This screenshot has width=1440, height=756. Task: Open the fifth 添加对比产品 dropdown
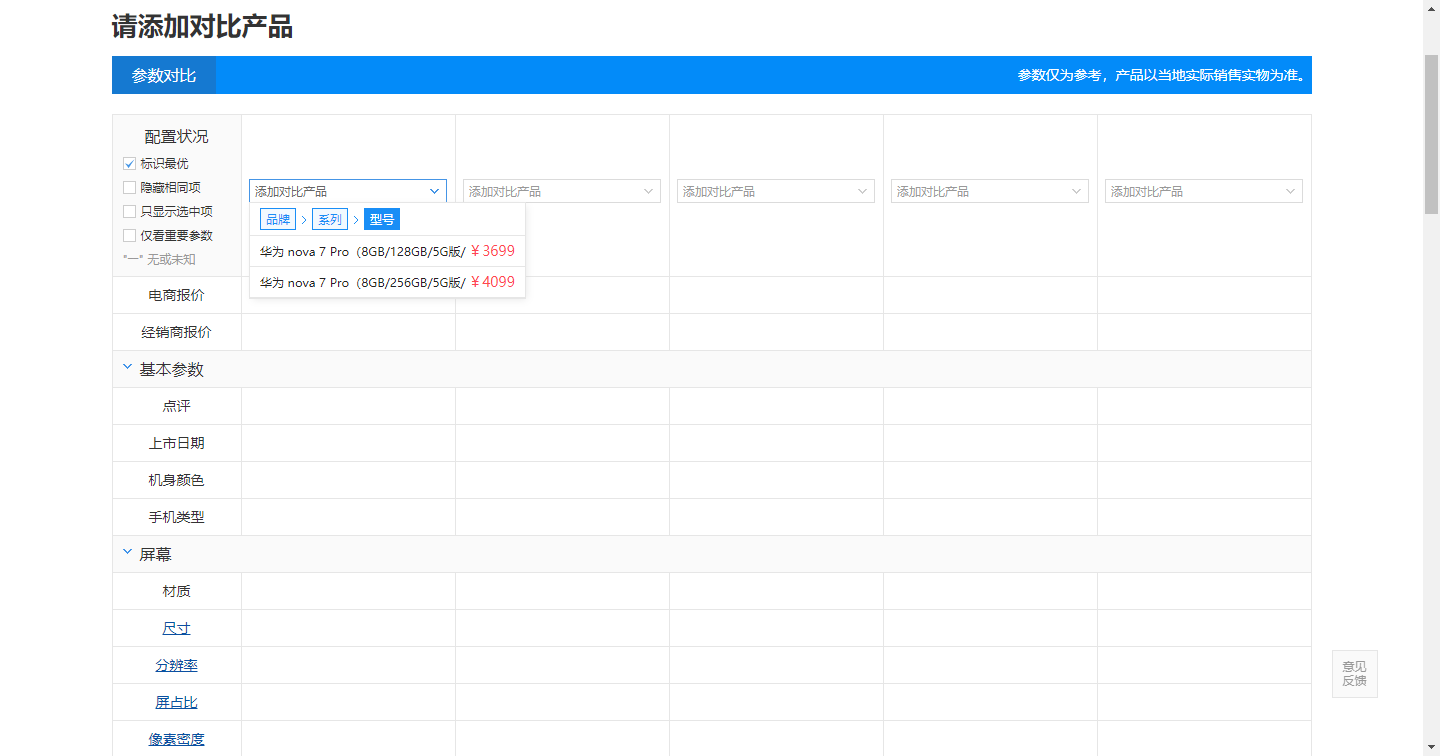1204,191
